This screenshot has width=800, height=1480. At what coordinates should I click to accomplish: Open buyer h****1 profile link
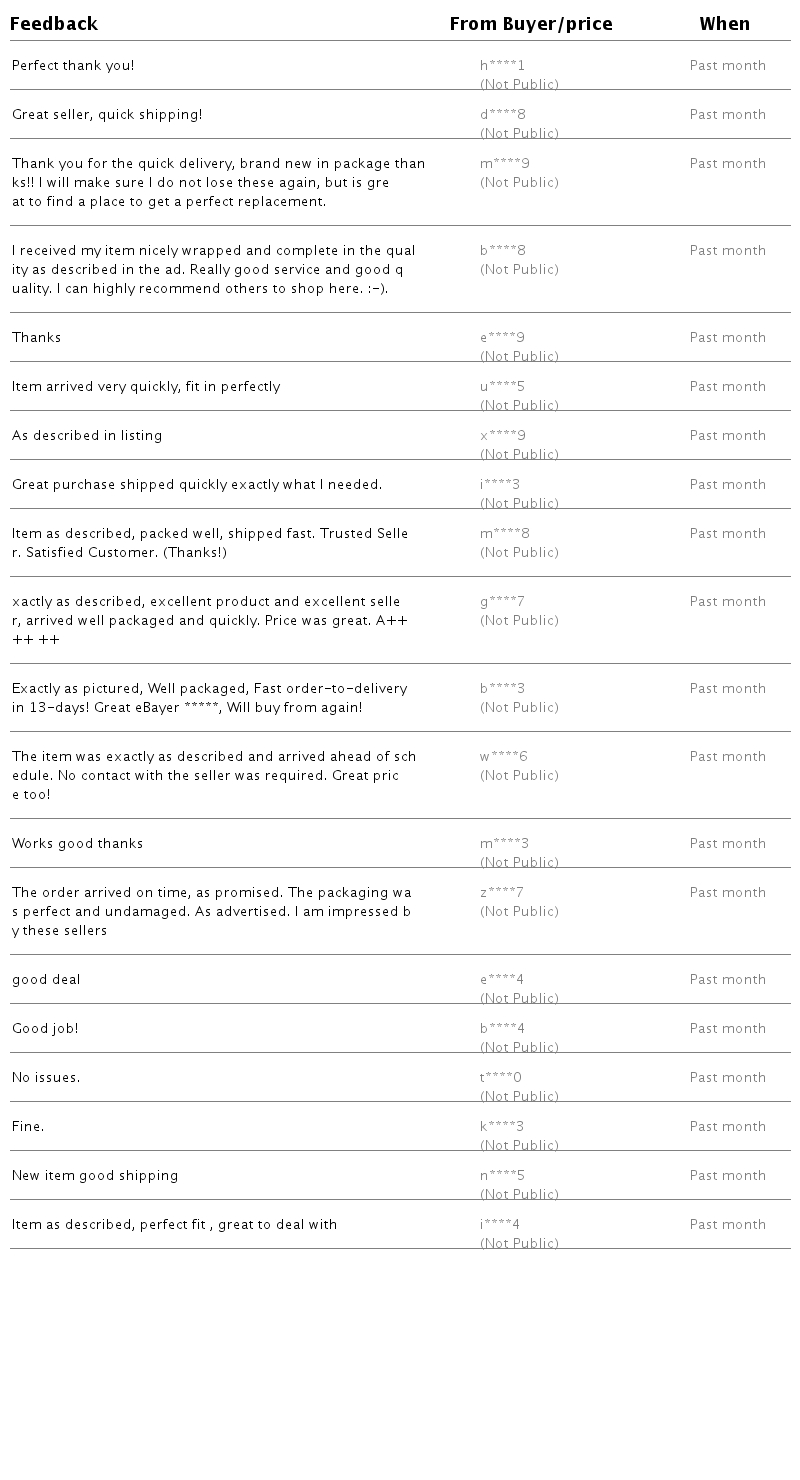pos(502,66)
